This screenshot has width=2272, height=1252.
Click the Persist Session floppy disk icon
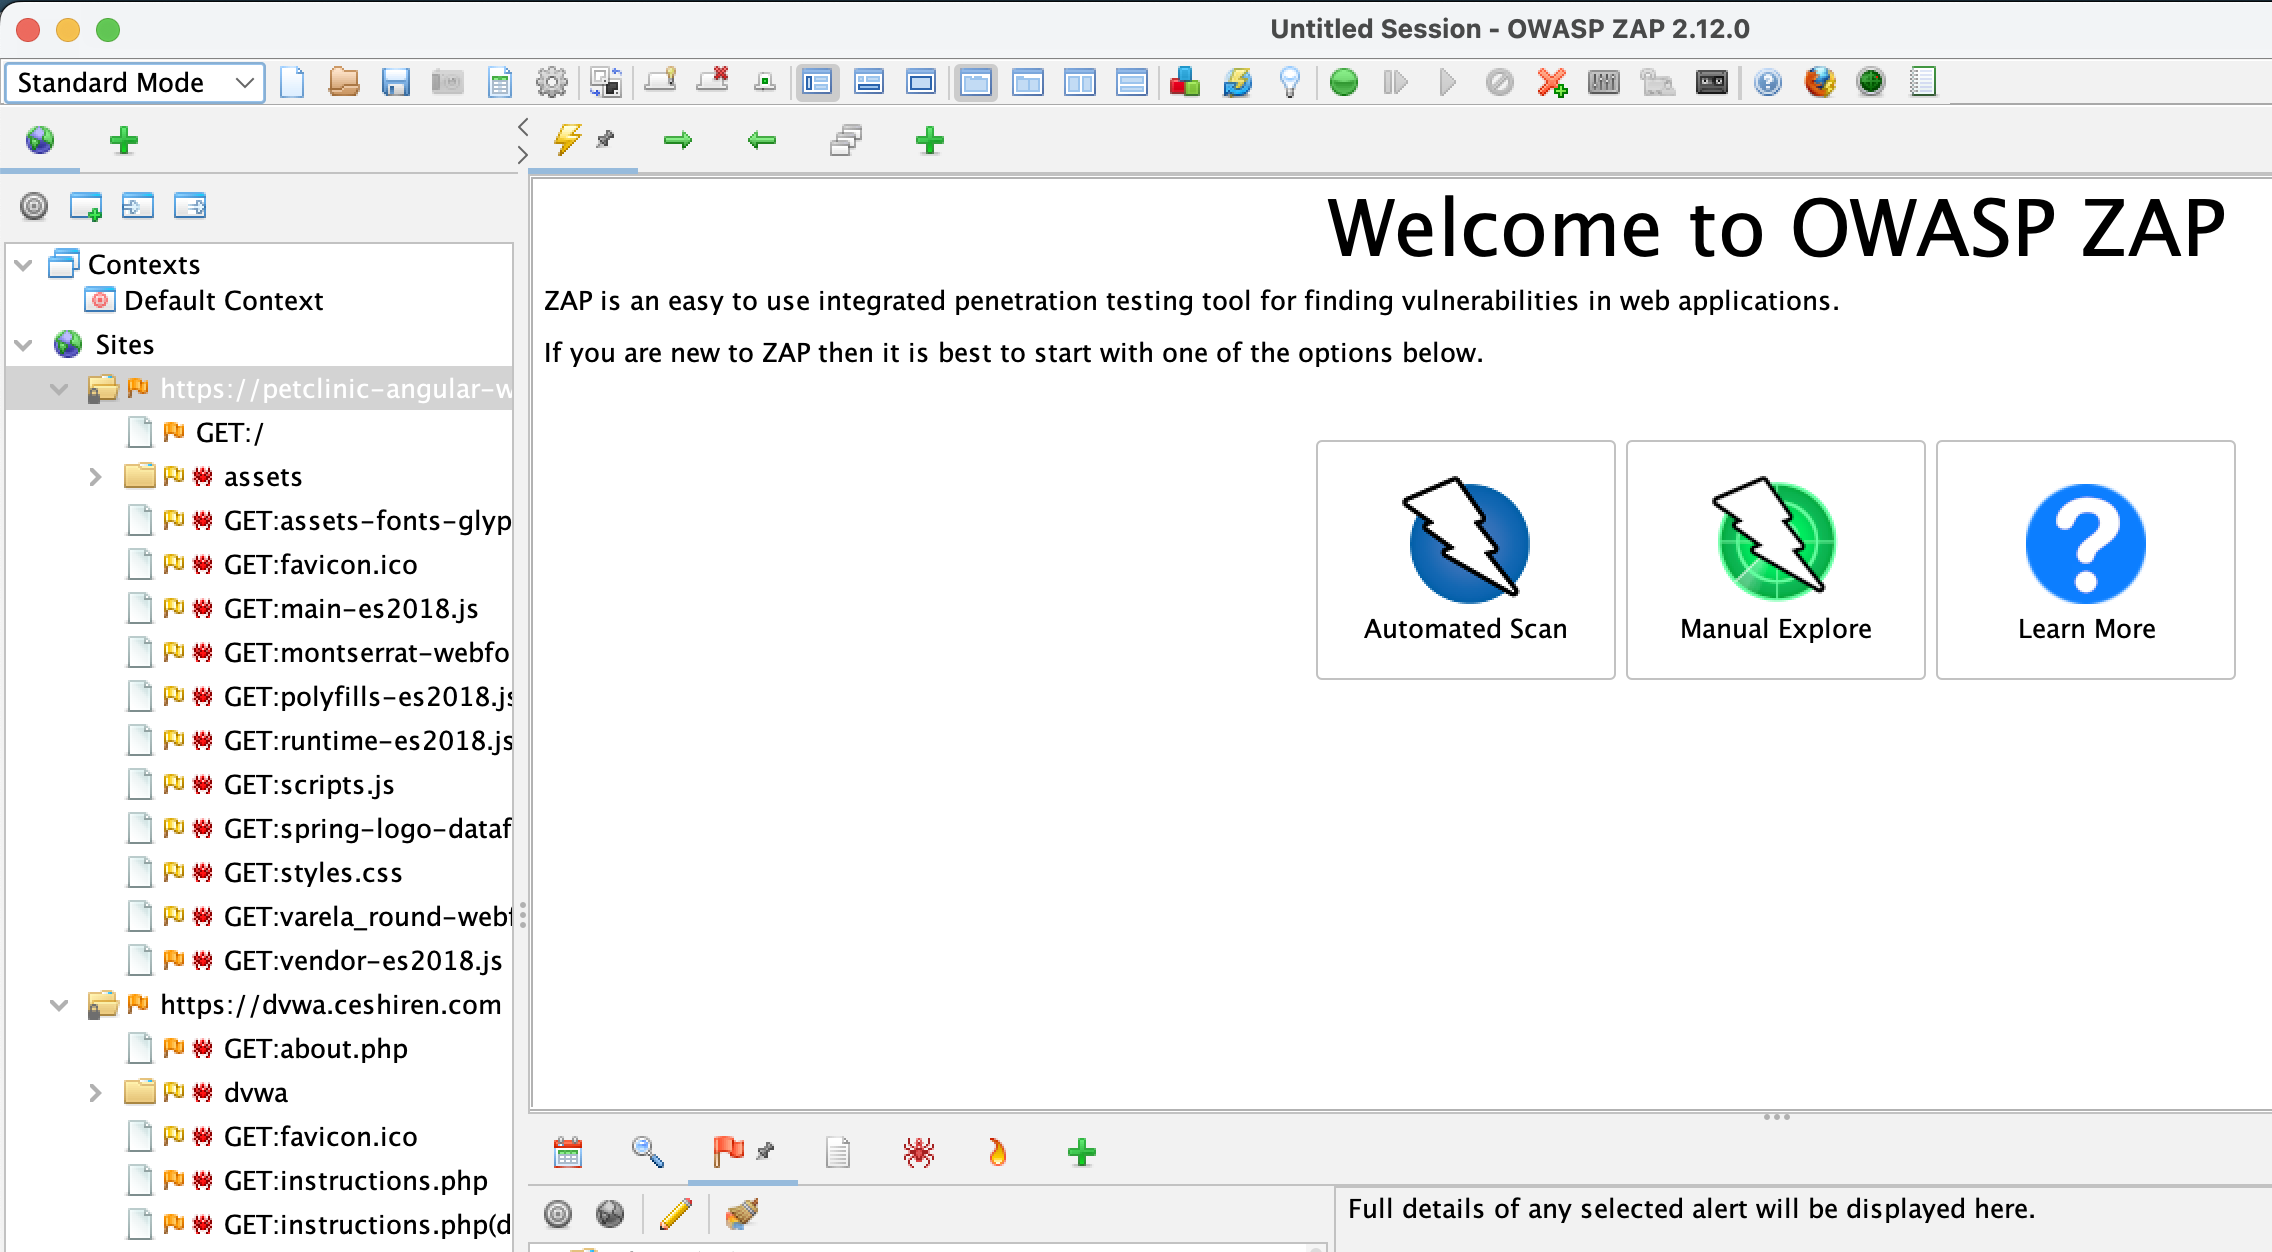(396, 83)
